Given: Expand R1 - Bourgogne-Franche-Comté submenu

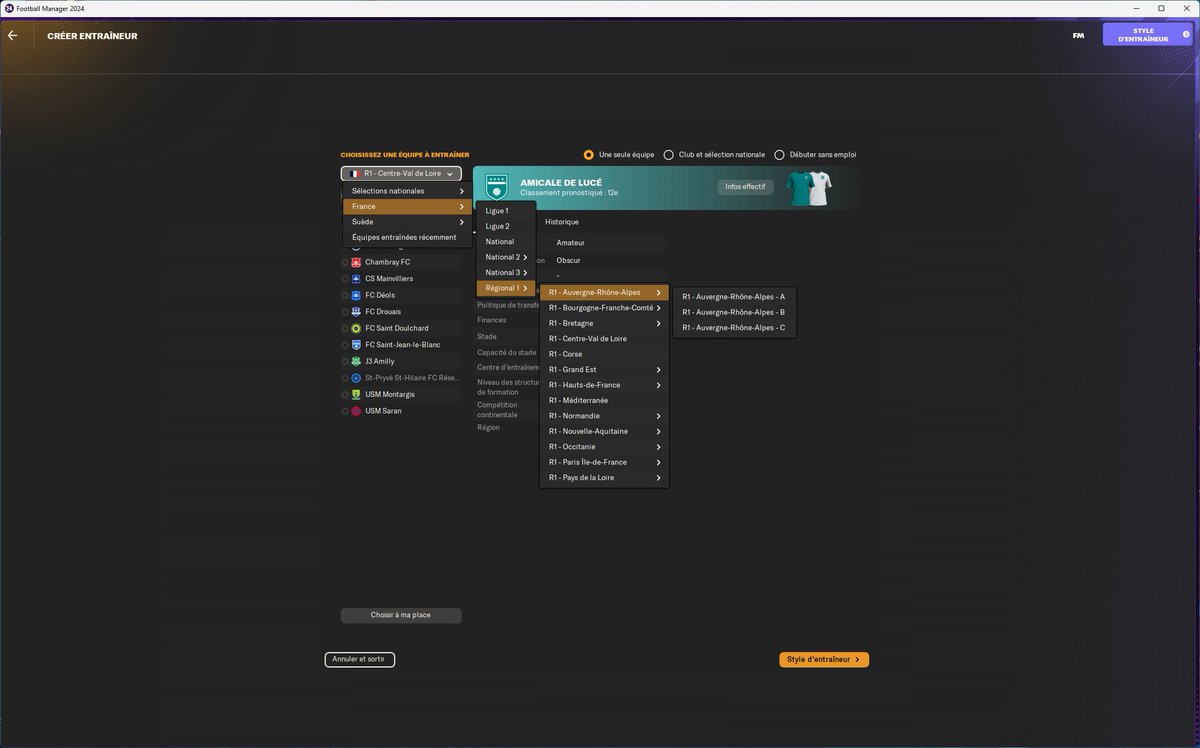Looking at the screenshot, I should click(x=604, y=308).
